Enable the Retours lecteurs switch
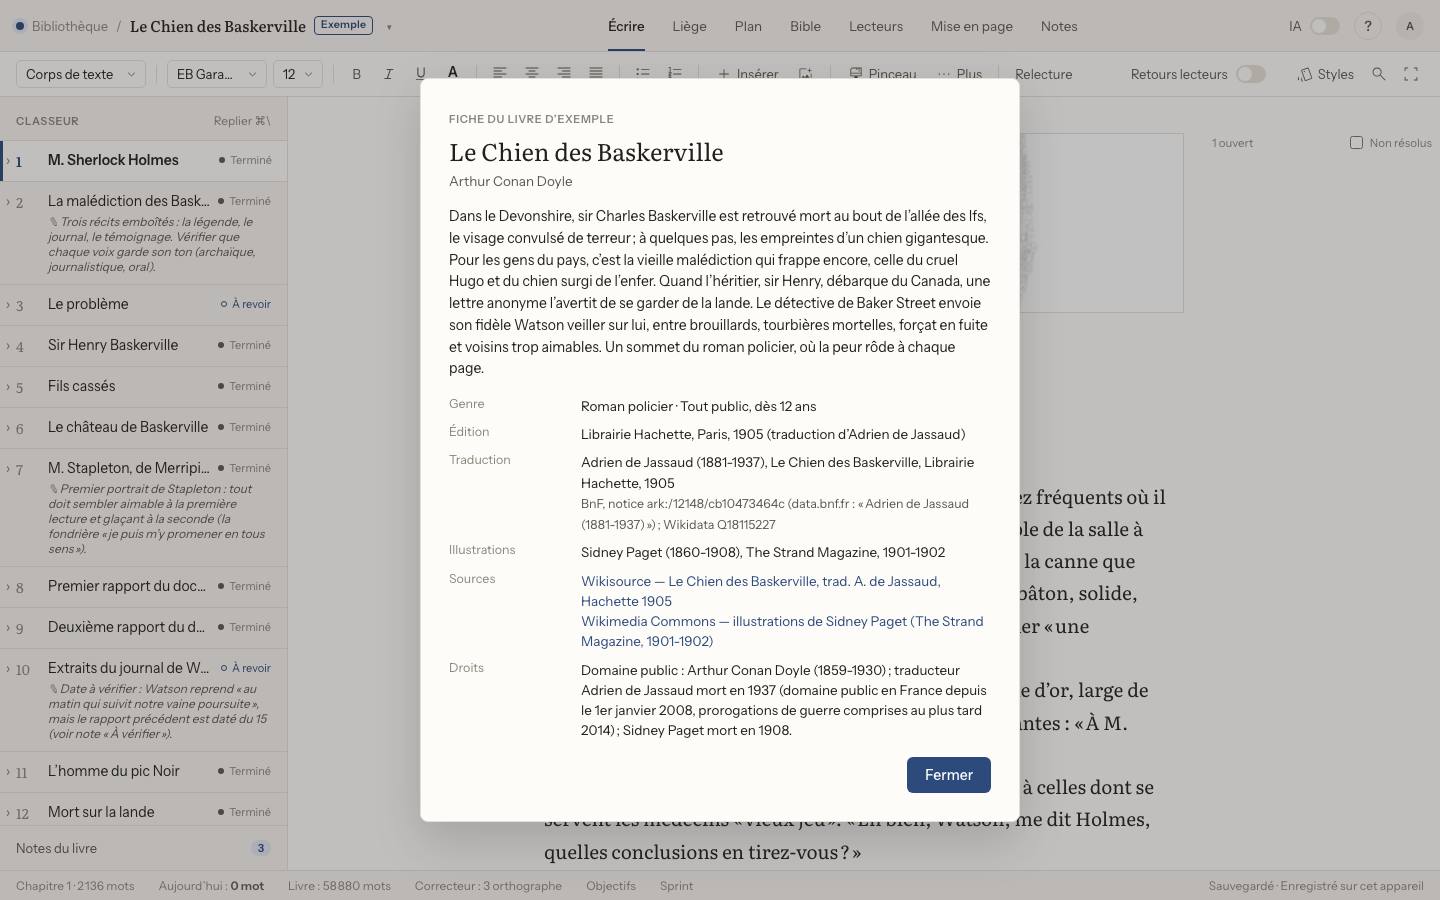Screen dimensions: 1440x900 point(1250,74)
